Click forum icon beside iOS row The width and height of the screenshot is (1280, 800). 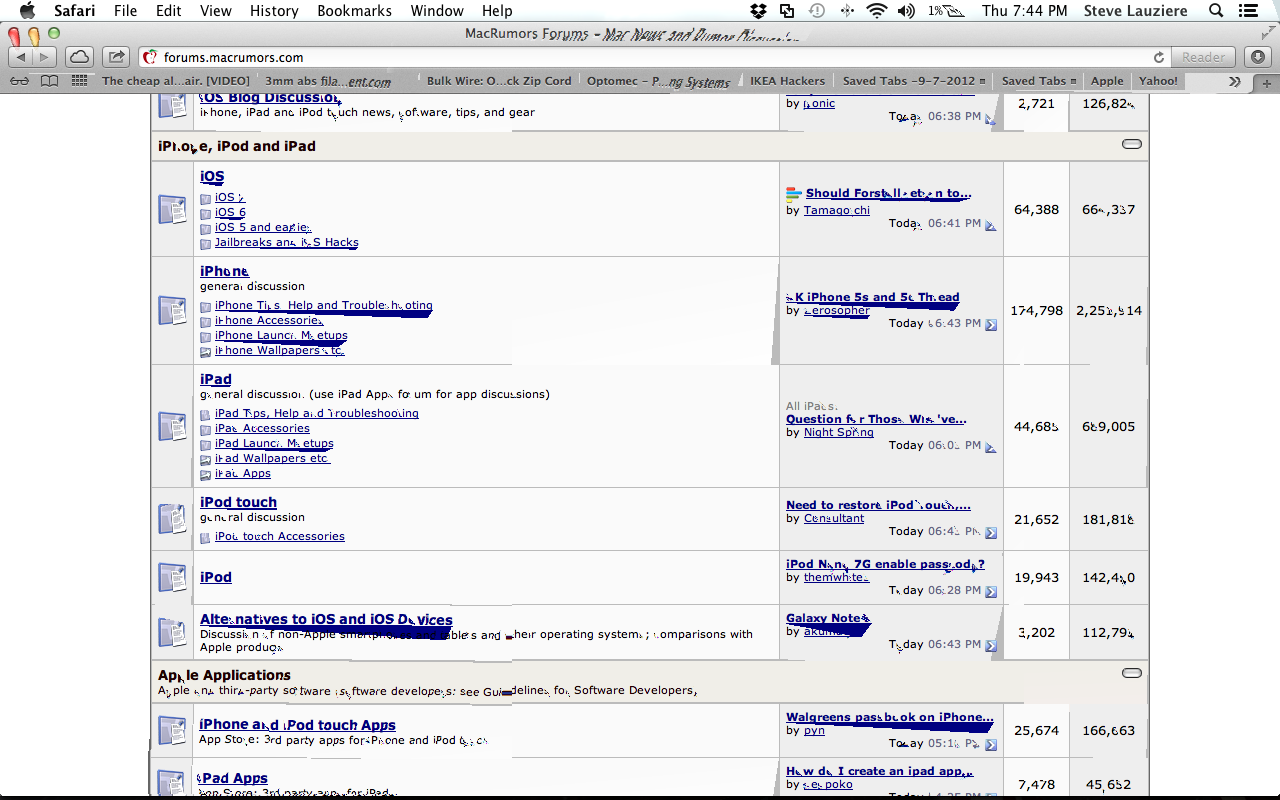coord(172,210)
